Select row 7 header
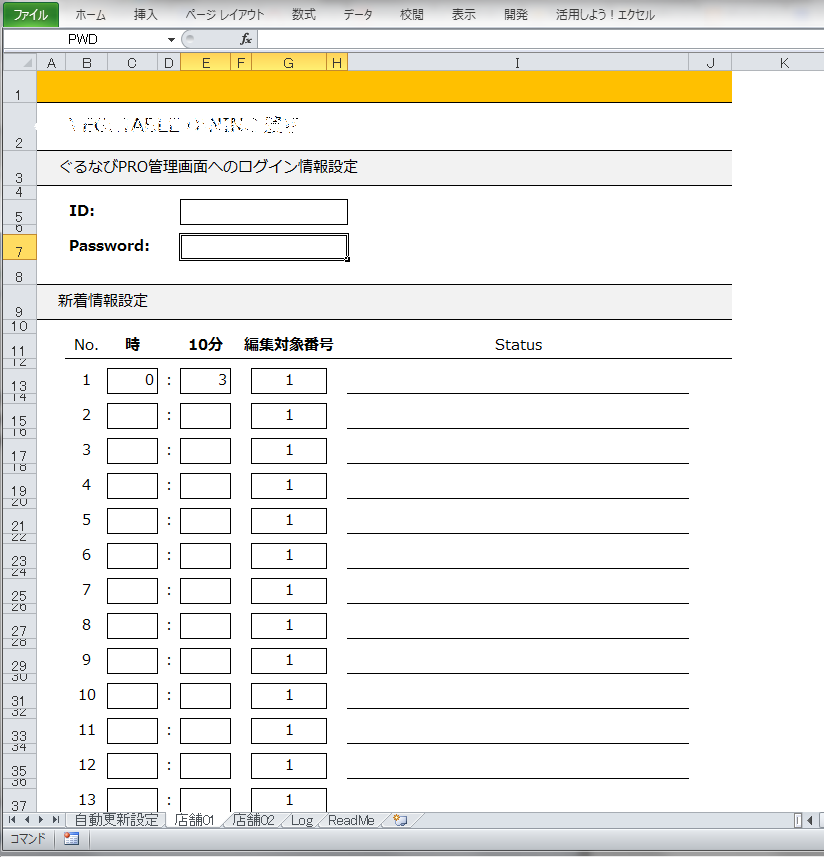 tap(19, 248)
